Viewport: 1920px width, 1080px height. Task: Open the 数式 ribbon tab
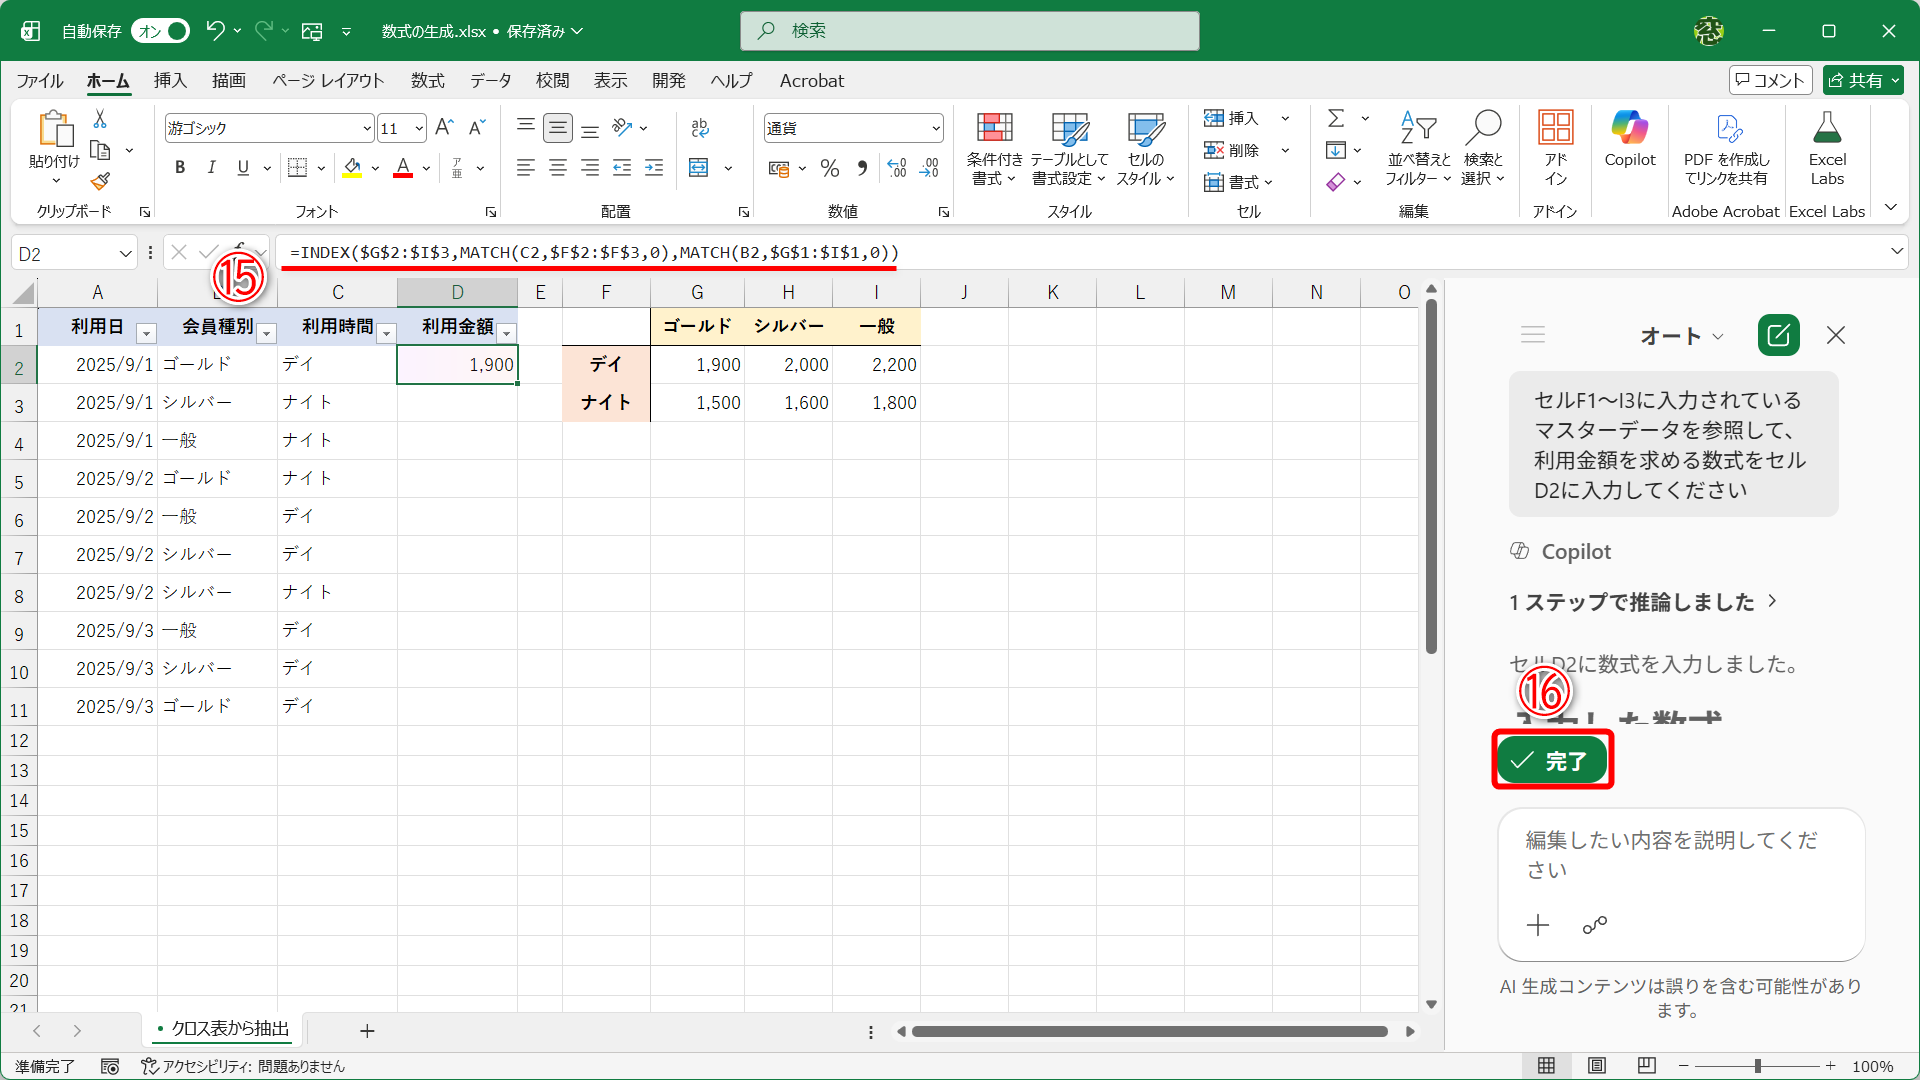point(427,80)
